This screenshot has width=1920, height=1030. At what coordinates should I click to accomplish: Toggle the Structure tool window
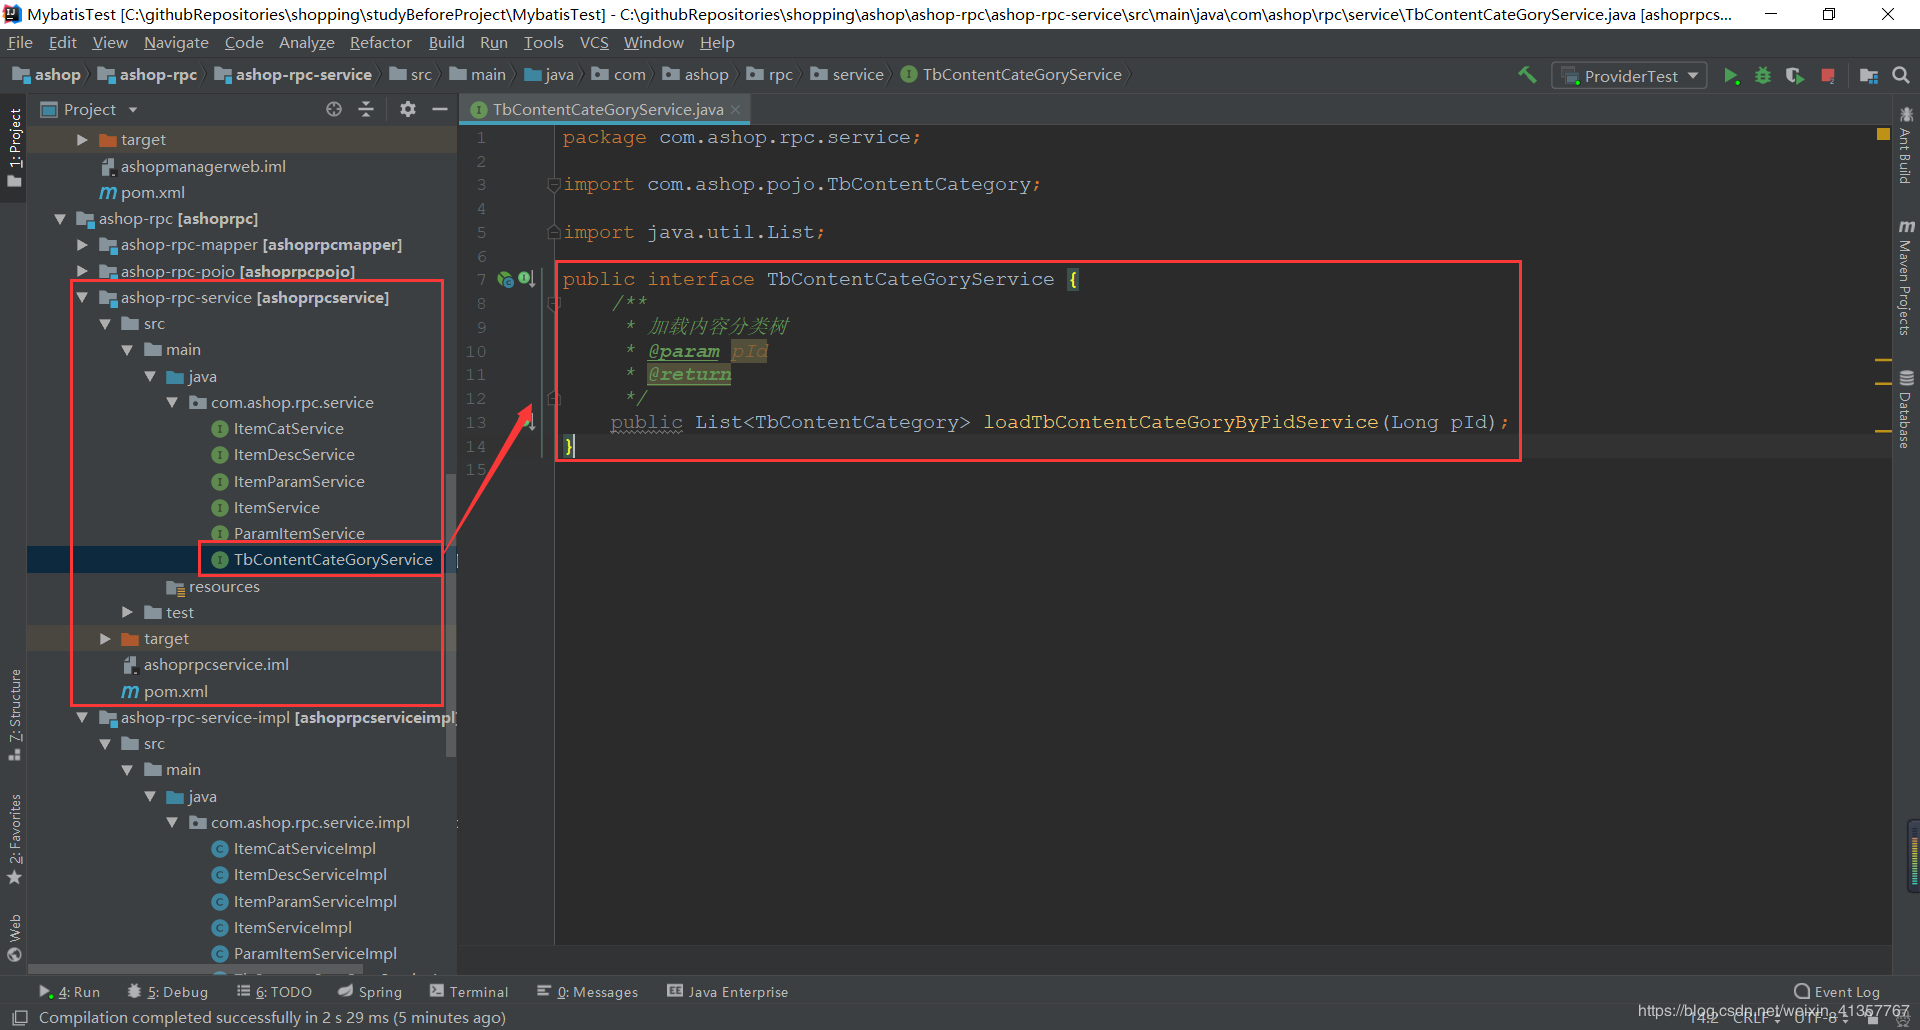click(x=15, y=714)
